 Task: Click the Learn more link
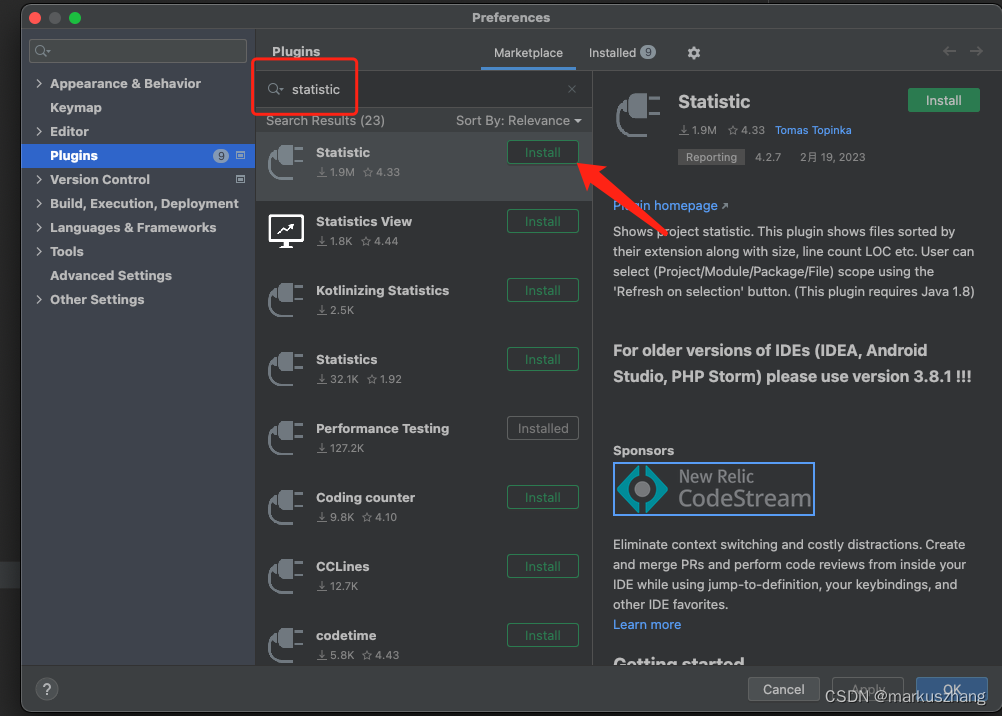pos(647,625)
